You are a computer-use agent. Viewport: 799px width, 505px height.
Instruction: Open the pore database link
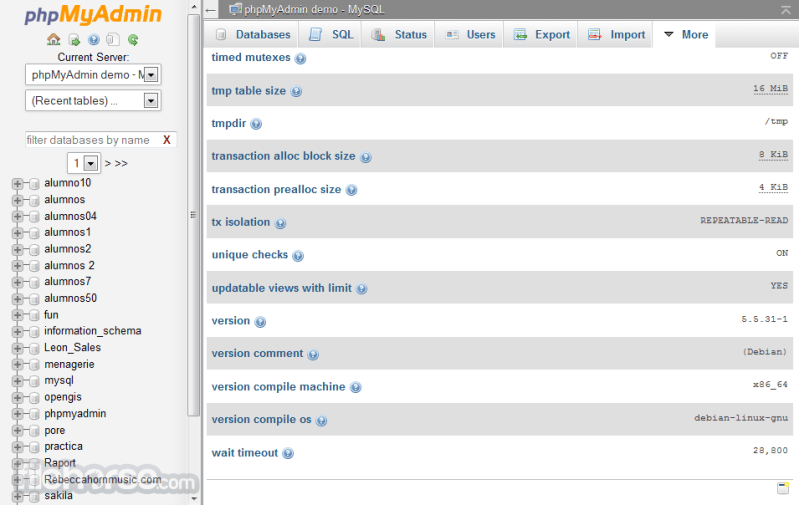point(55,430)
